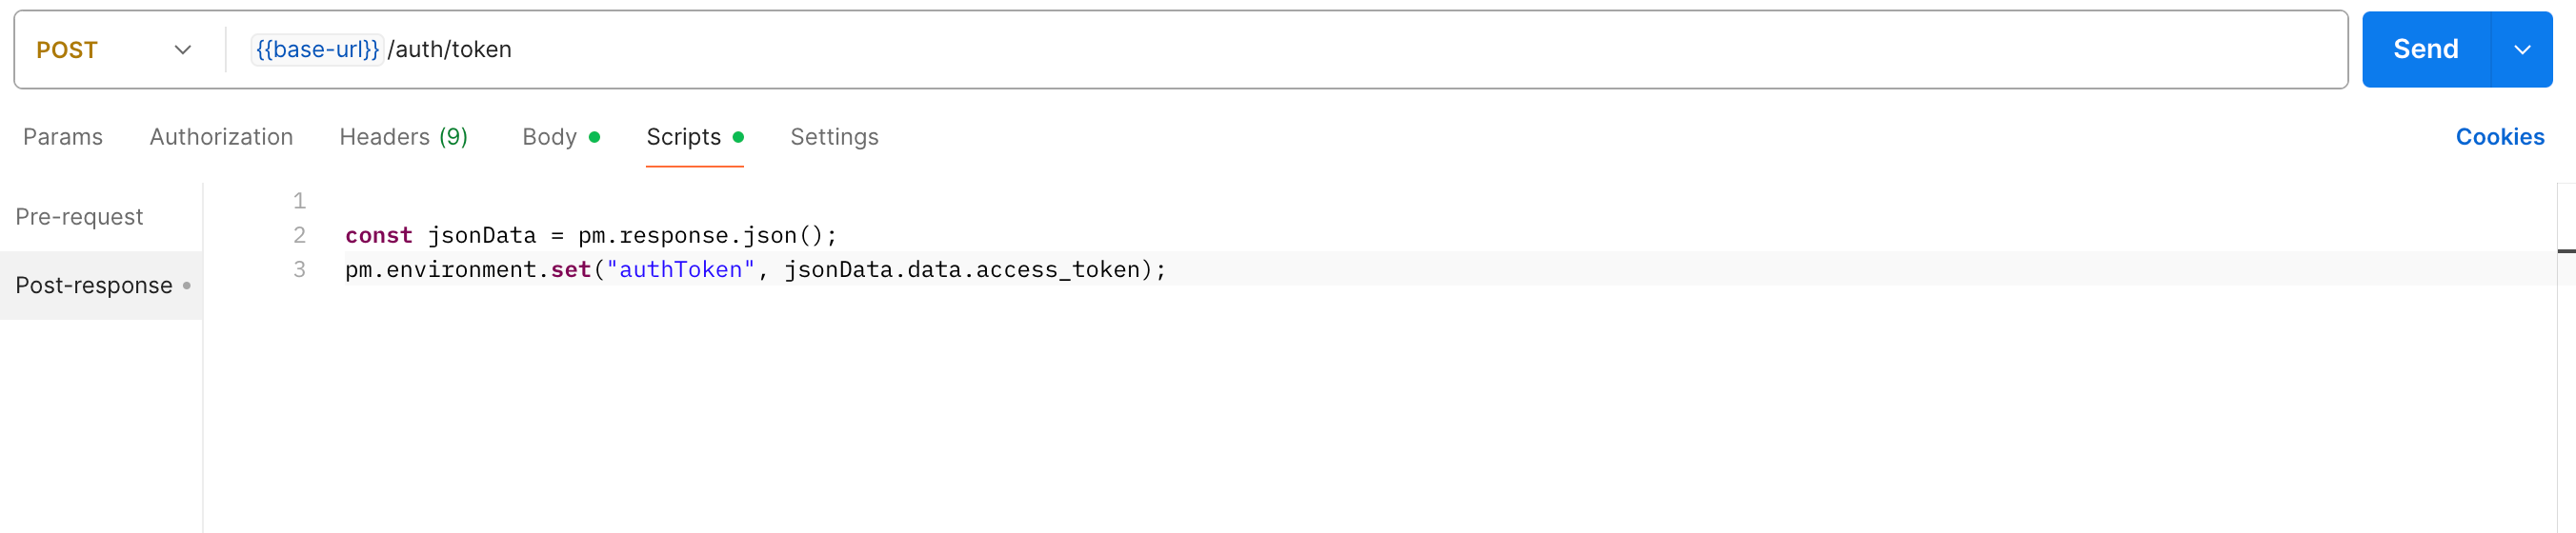The image size is (2576, 533).
Task: Expand the Send options arrow
Action: tap(2522, 49)
